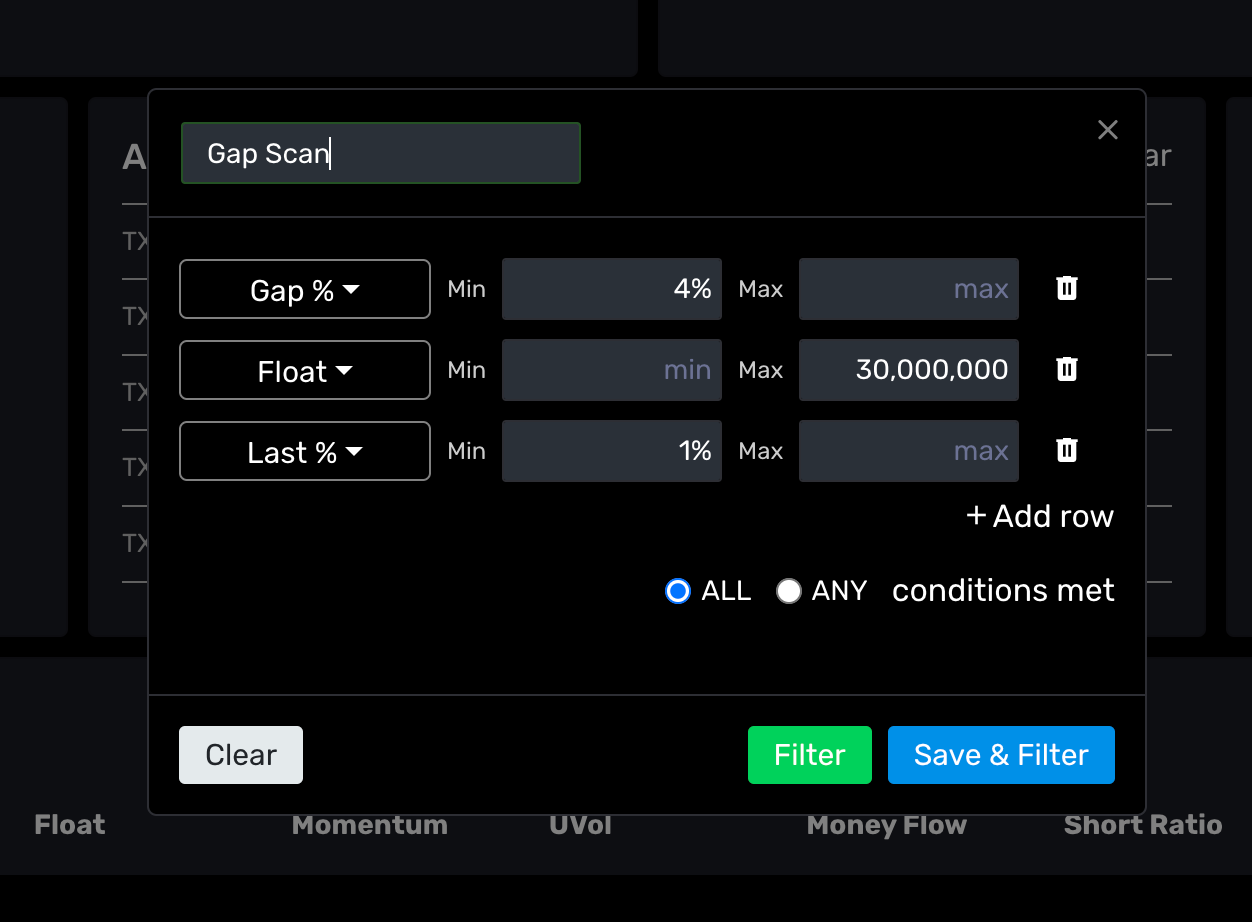
Task: Select the ALL conditions radio button
Action: click(x=678, y=591)
